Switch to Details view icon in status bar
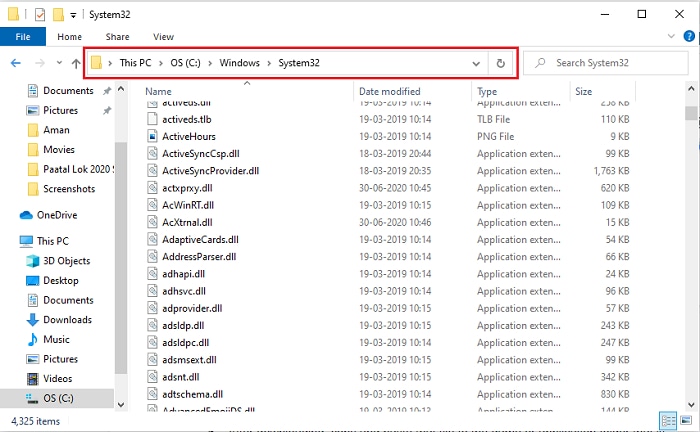 (668, 421)
